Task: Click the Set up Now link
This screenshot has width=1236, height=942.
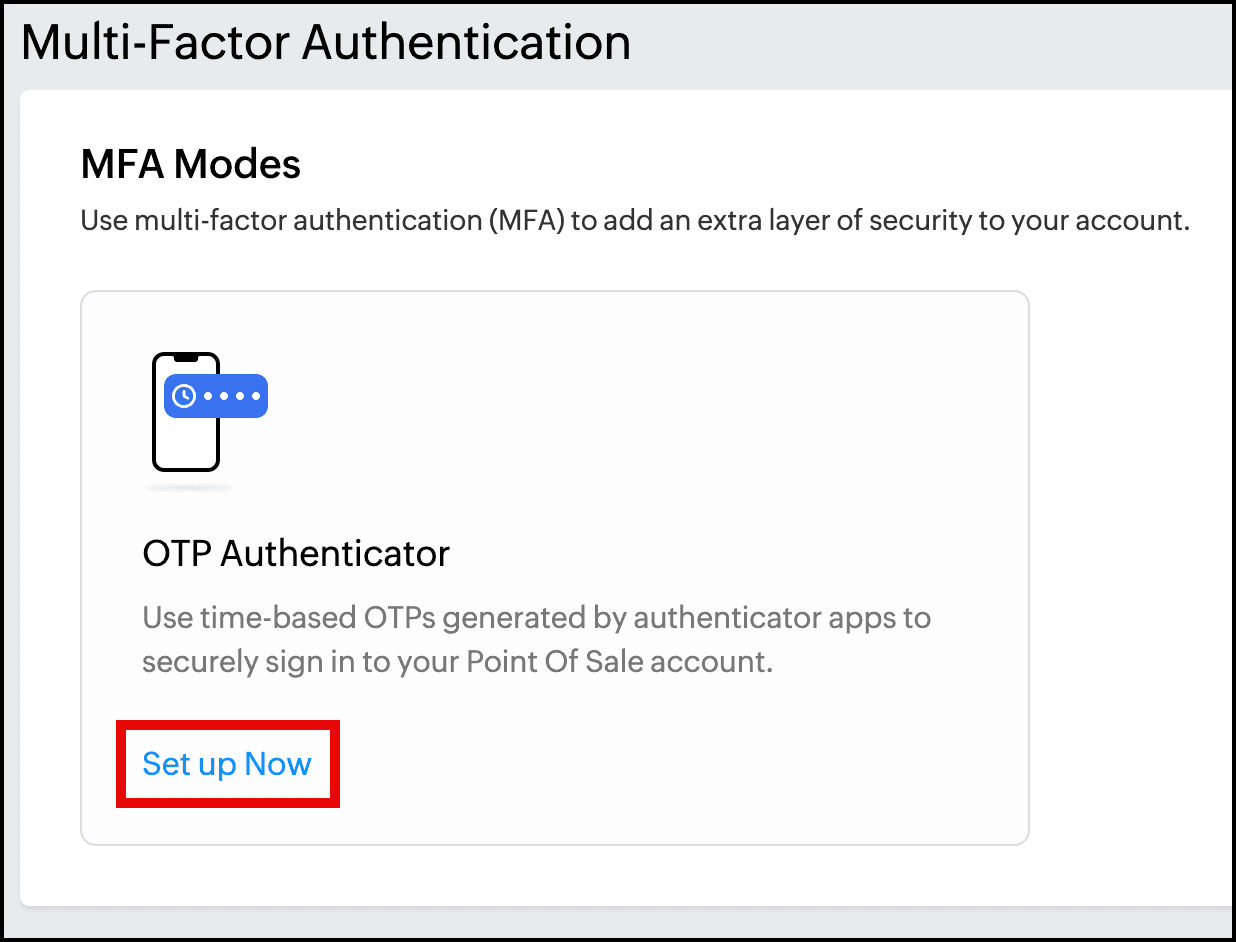Action: (227, 764)
